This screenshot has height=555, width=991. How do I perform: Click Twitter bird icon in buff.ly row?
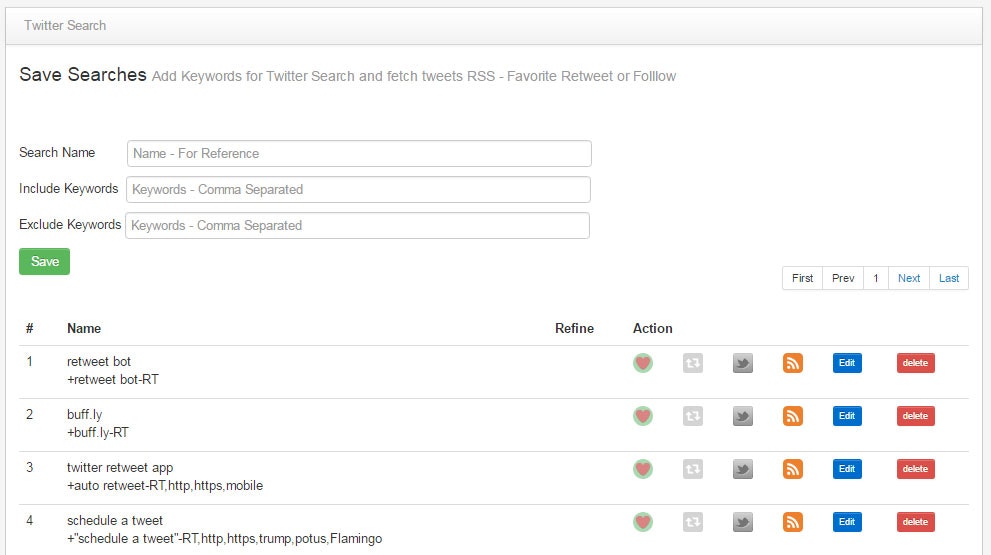743,416
